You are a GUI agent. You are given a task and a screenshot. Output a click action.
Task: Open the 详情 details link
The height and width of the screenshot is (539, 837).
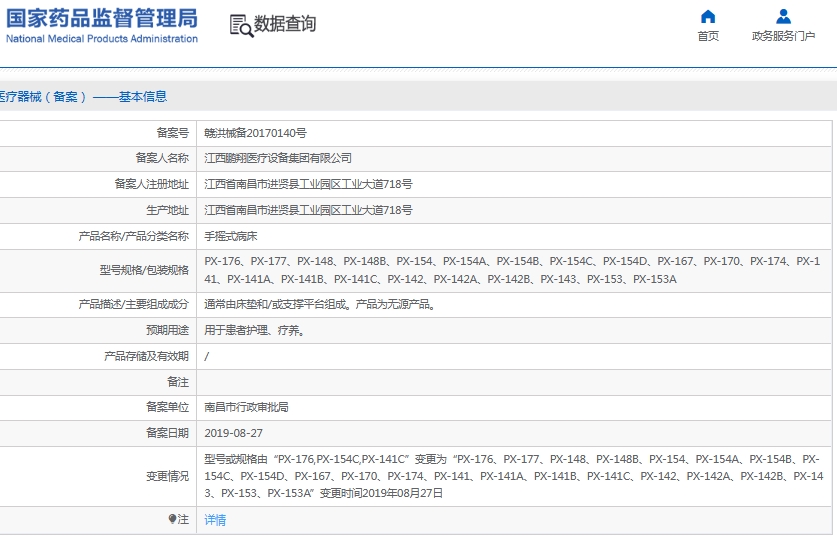coord(215,520)
